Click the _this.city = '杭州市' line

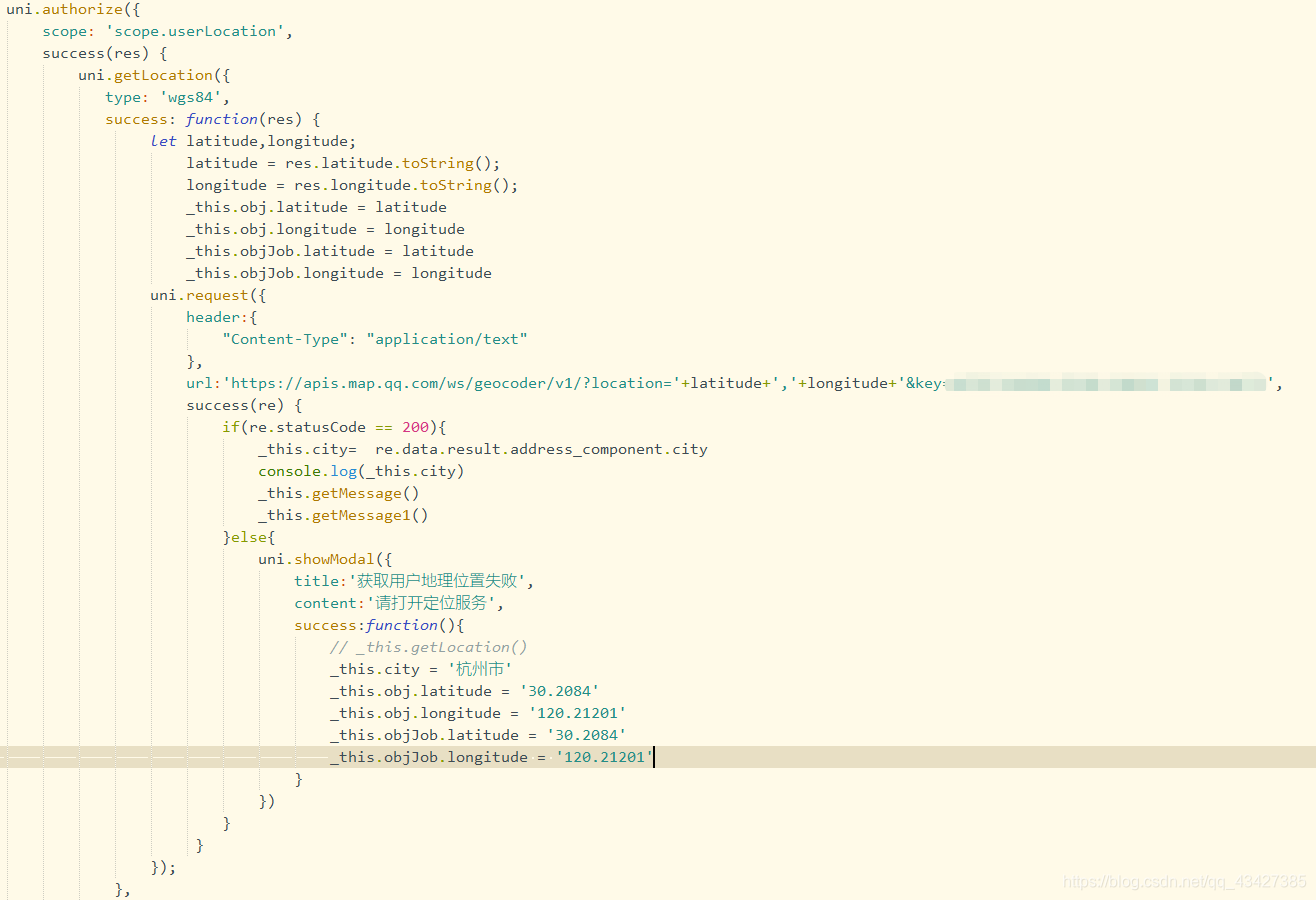tap(421, 669)
